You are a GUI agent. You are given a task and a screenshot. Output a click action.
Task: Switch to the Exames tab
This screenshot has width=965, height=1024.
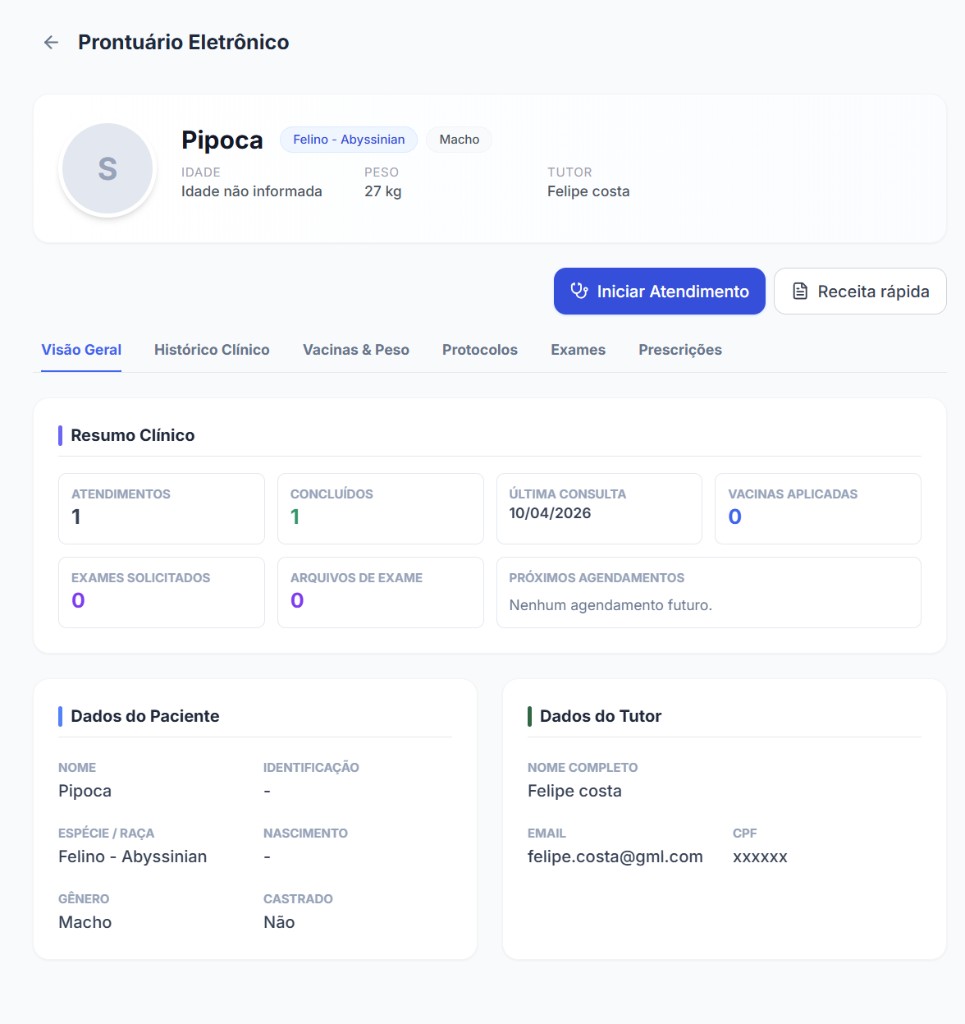pos(578,349)
